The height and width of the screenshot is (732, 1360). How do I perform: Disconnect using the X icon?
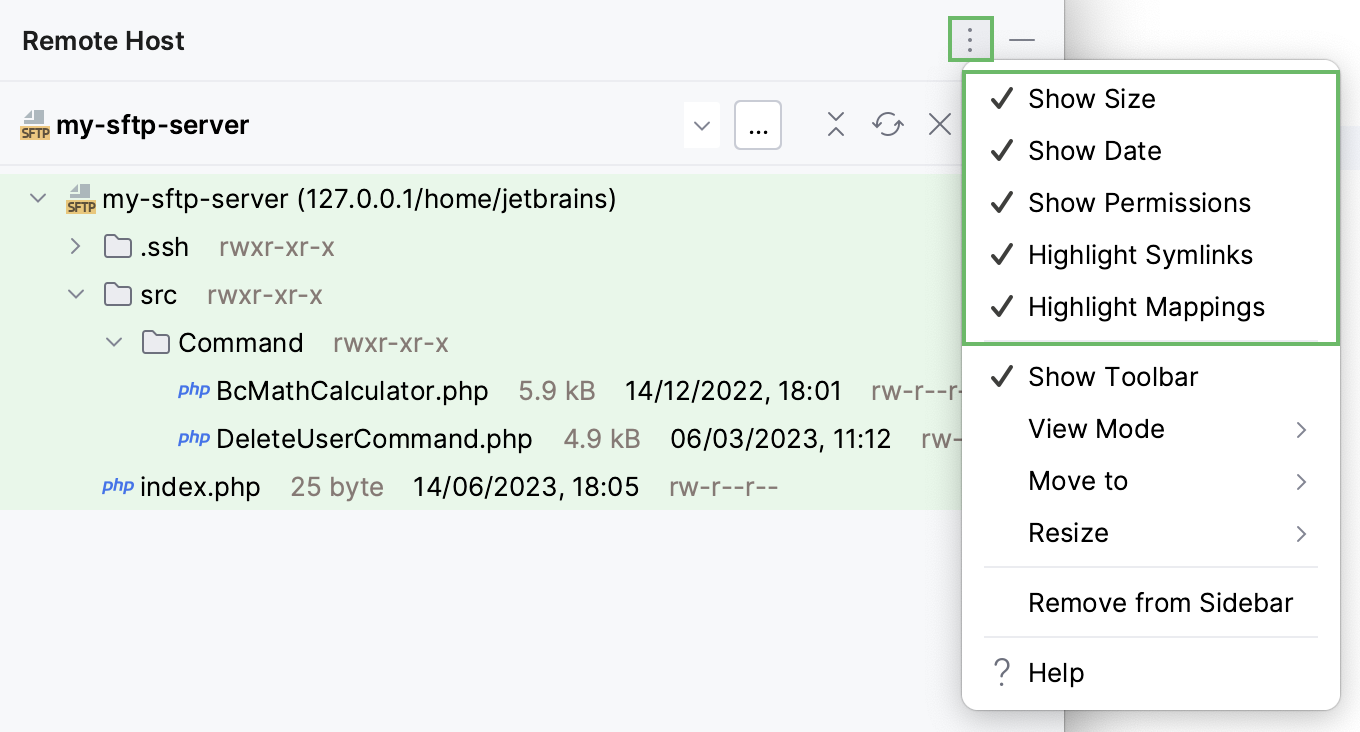point(938,124)
